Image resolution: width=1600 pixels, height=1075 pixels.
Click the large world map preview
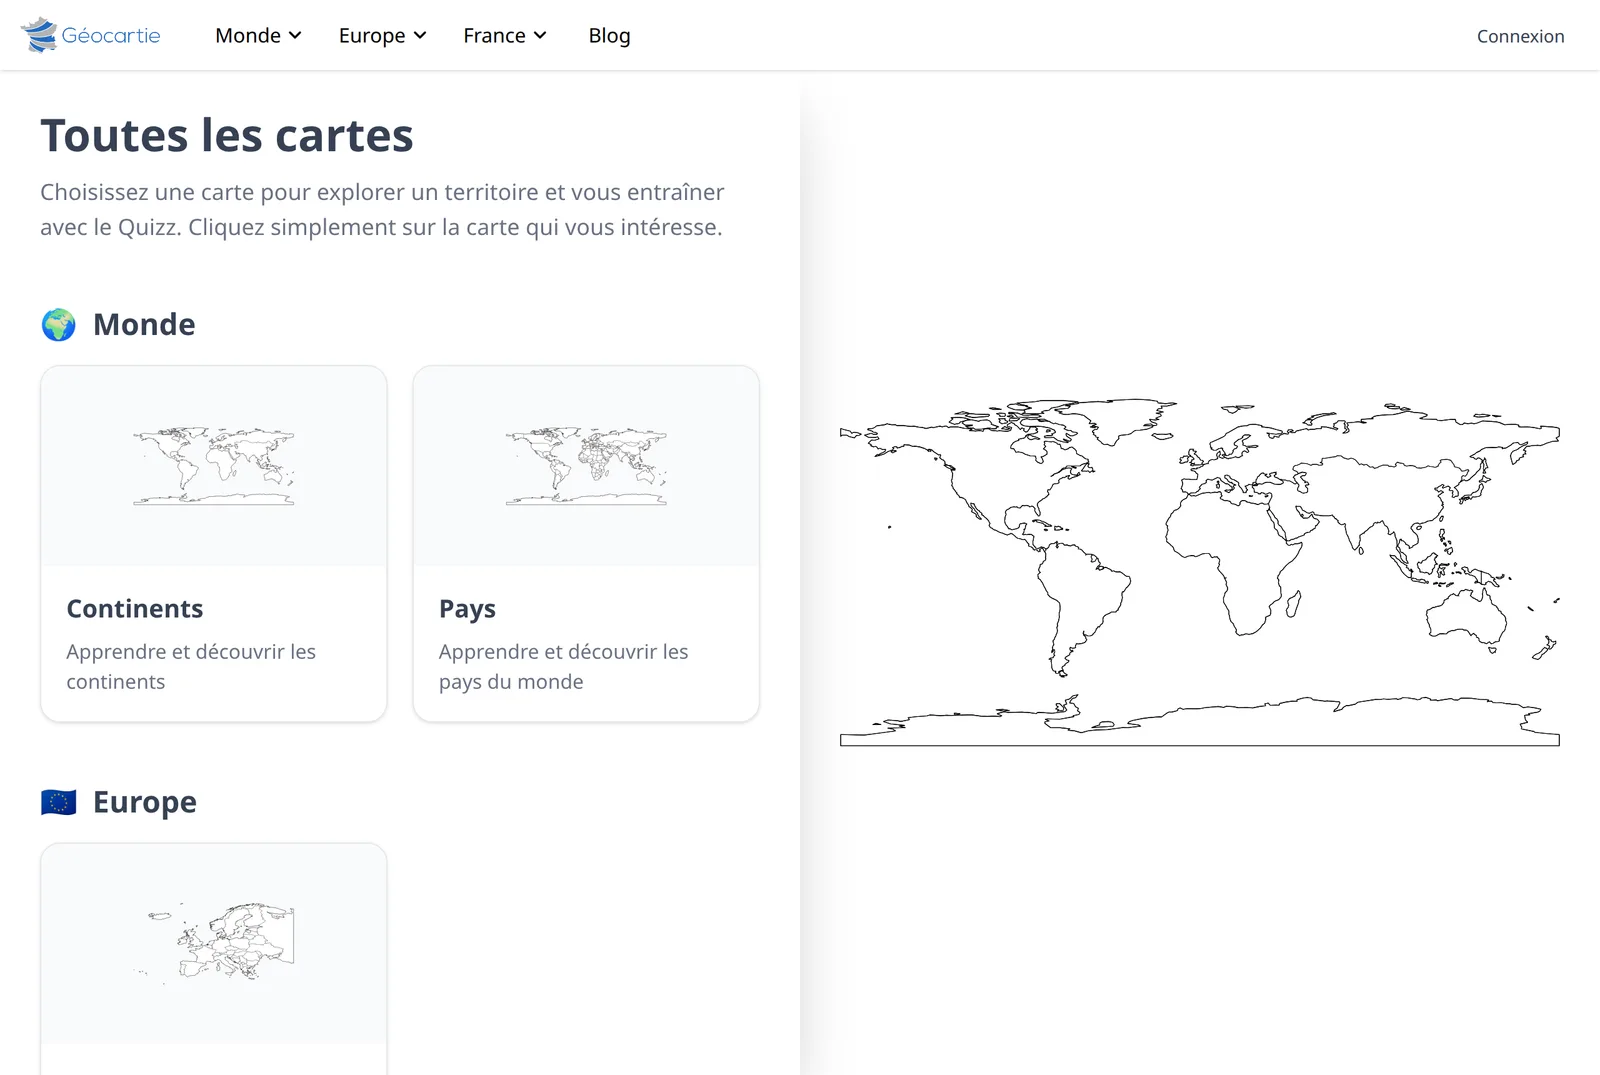[1200, 573]
